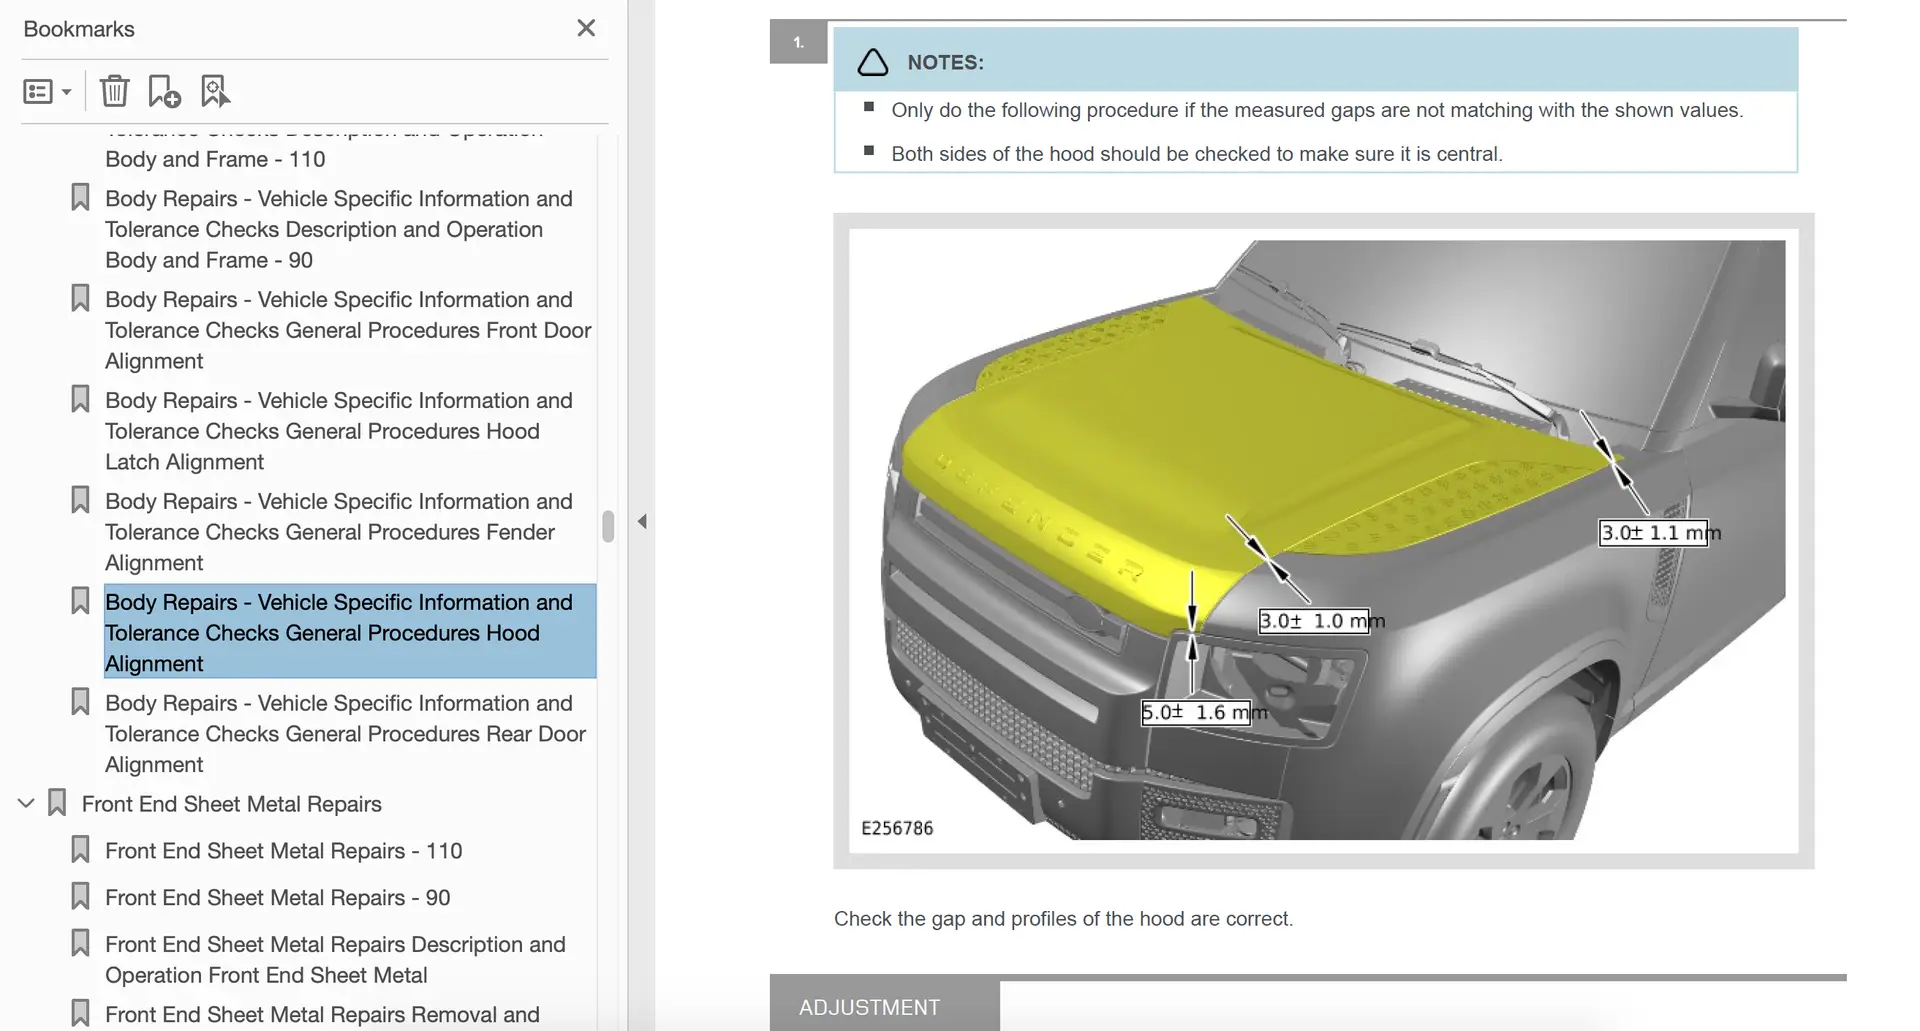Click bookmark icon beside Body and Frame - 90
Screen dimensions: 1920x1031
[x=81, y=197]
